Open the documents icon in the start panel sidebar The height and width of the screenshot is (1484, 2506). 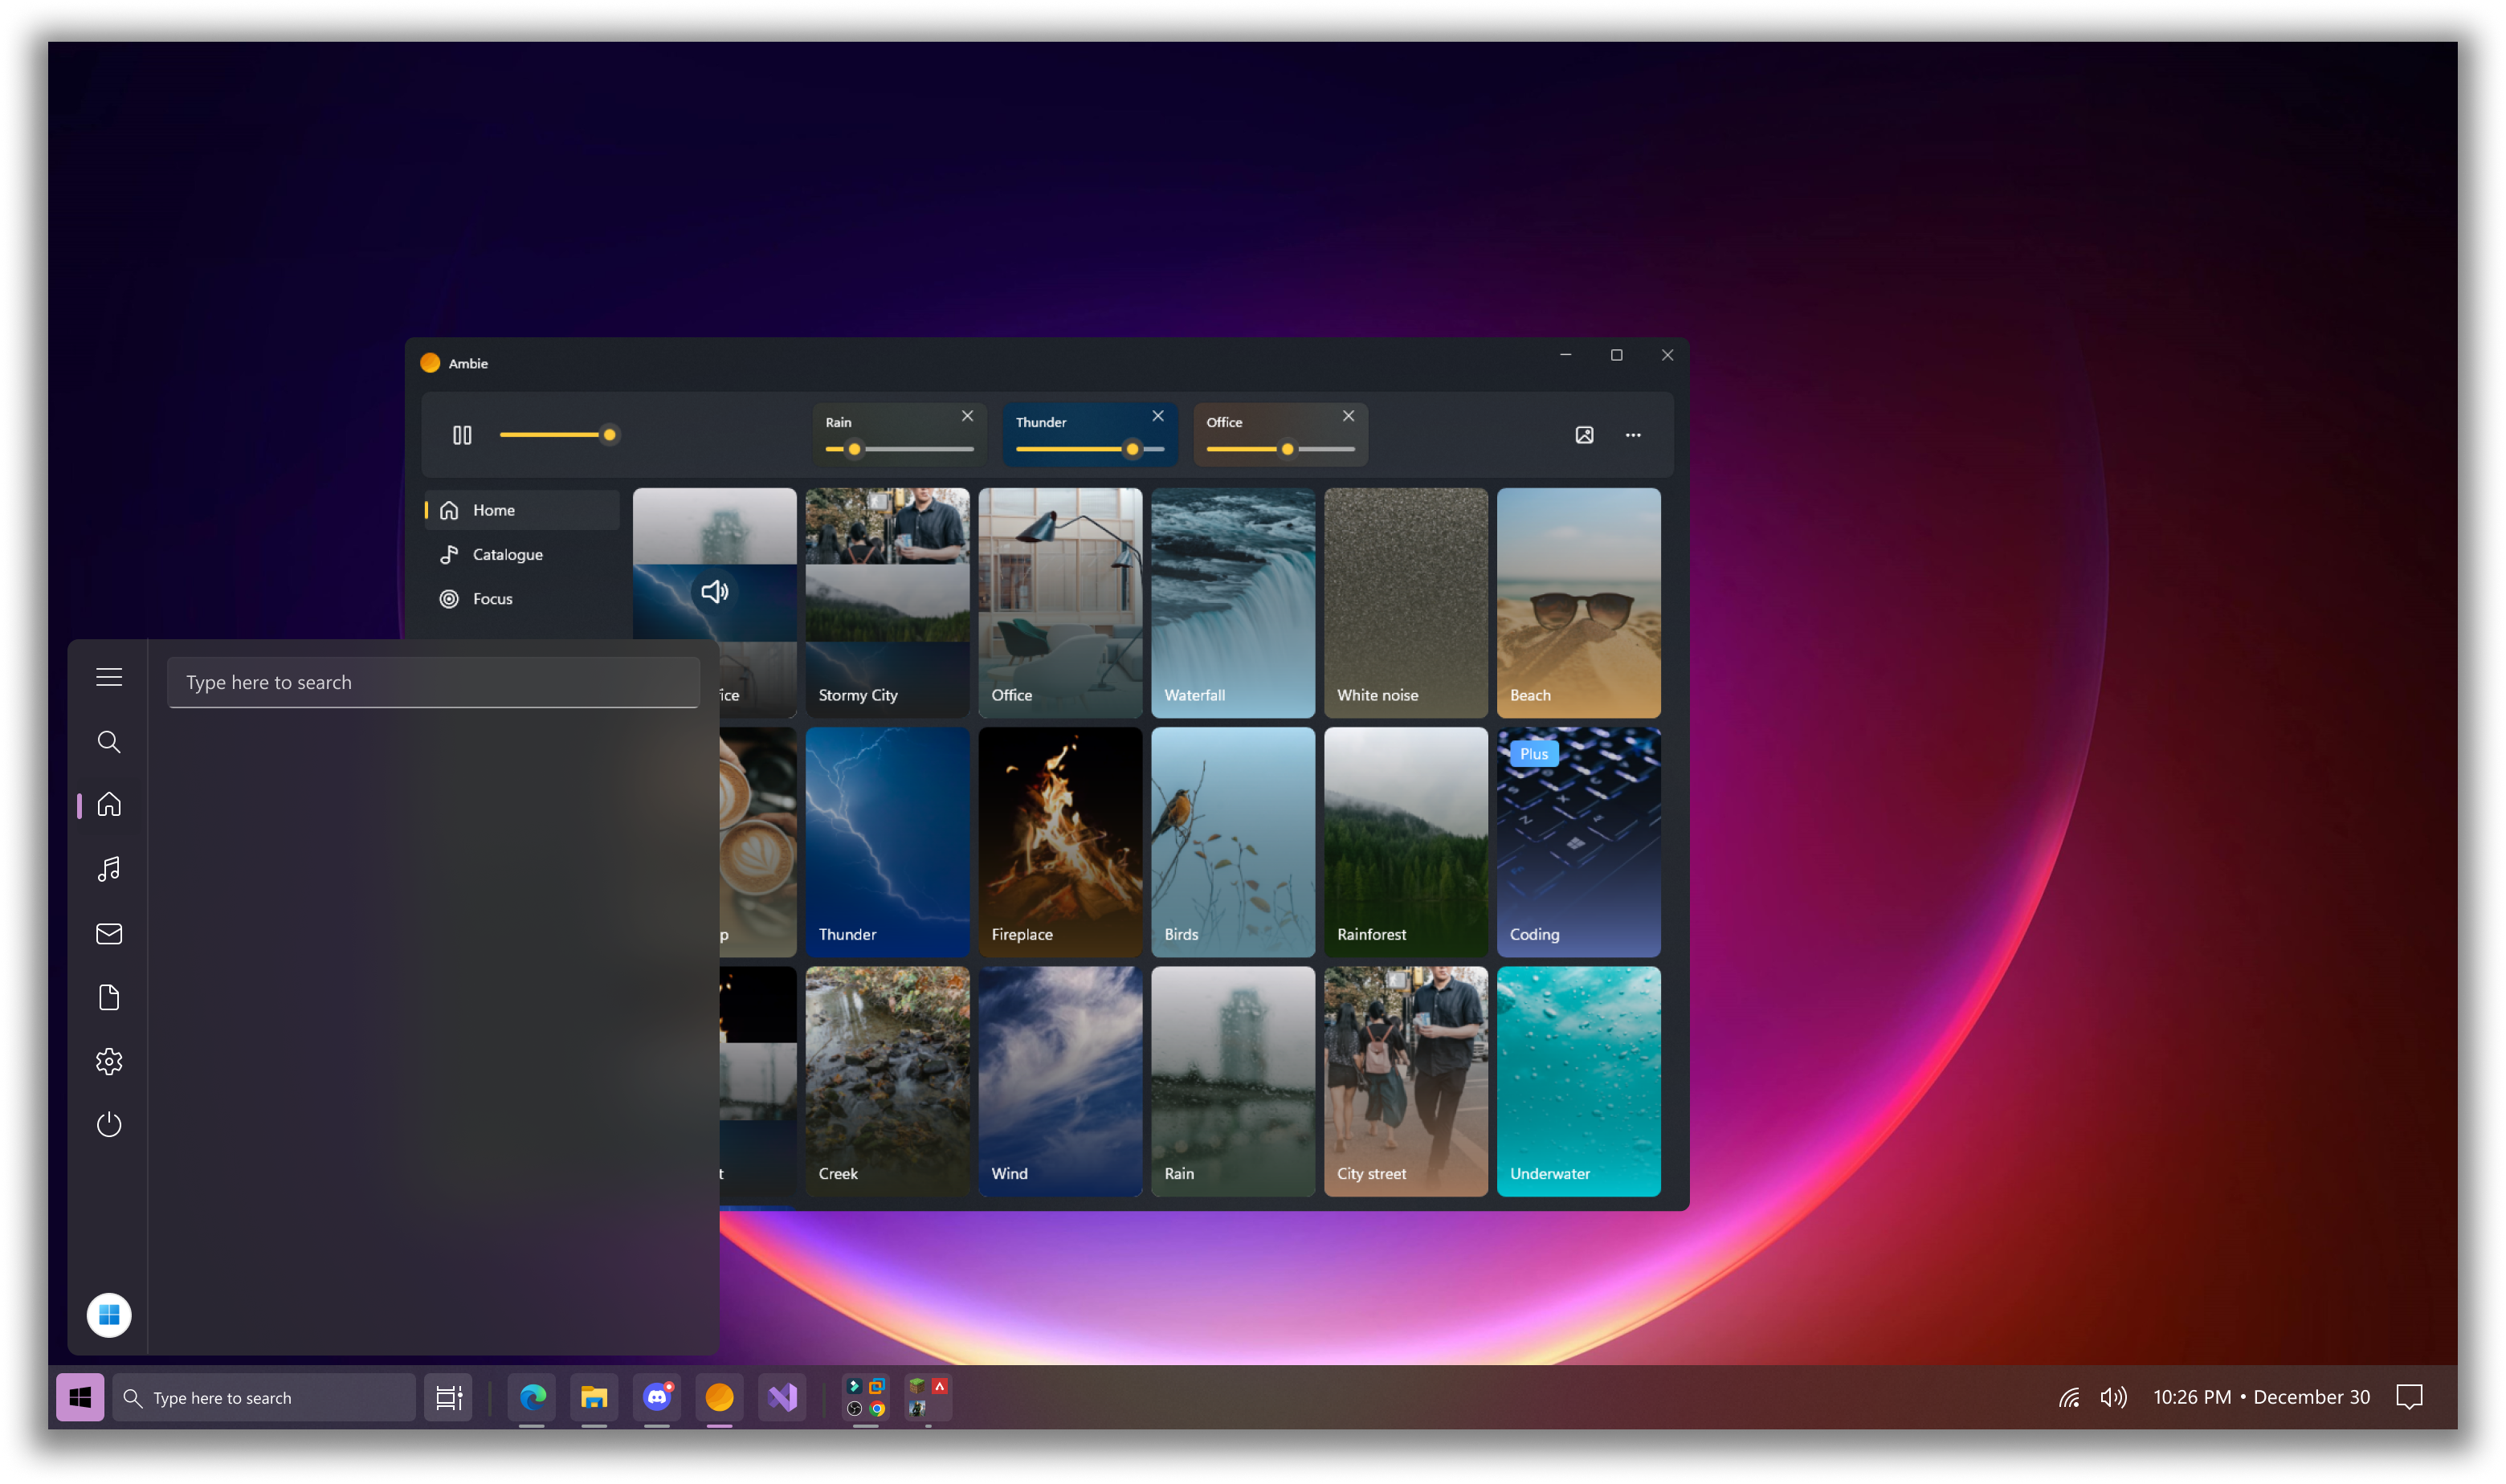tap(109, 998)
